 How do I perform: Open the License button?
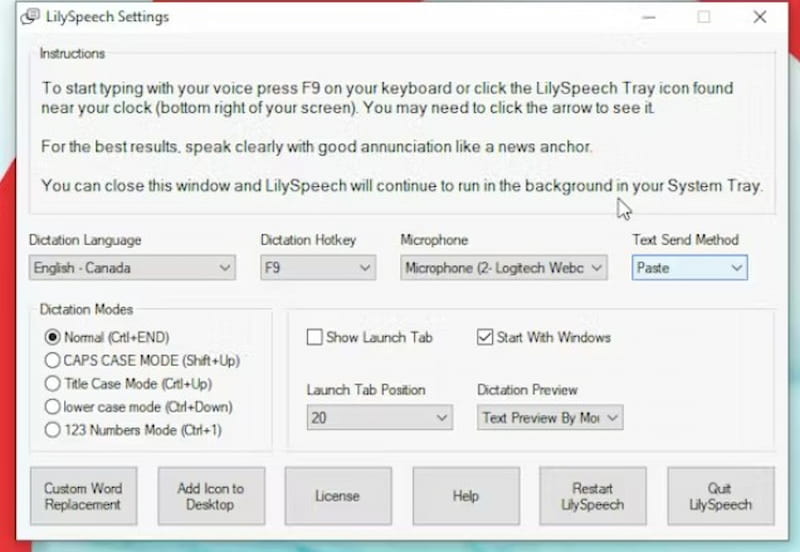(338, 496)
